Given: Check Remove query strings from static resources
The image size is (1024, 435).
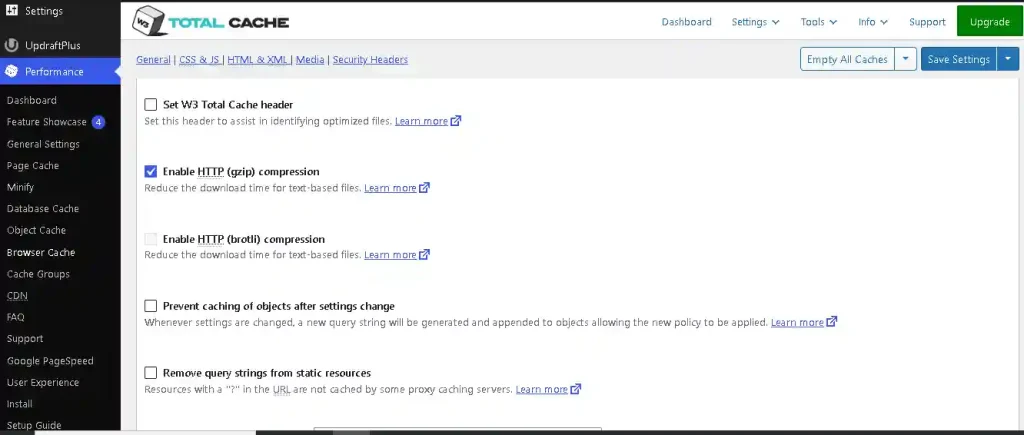Looking at the screenshot, I should 151,373.
